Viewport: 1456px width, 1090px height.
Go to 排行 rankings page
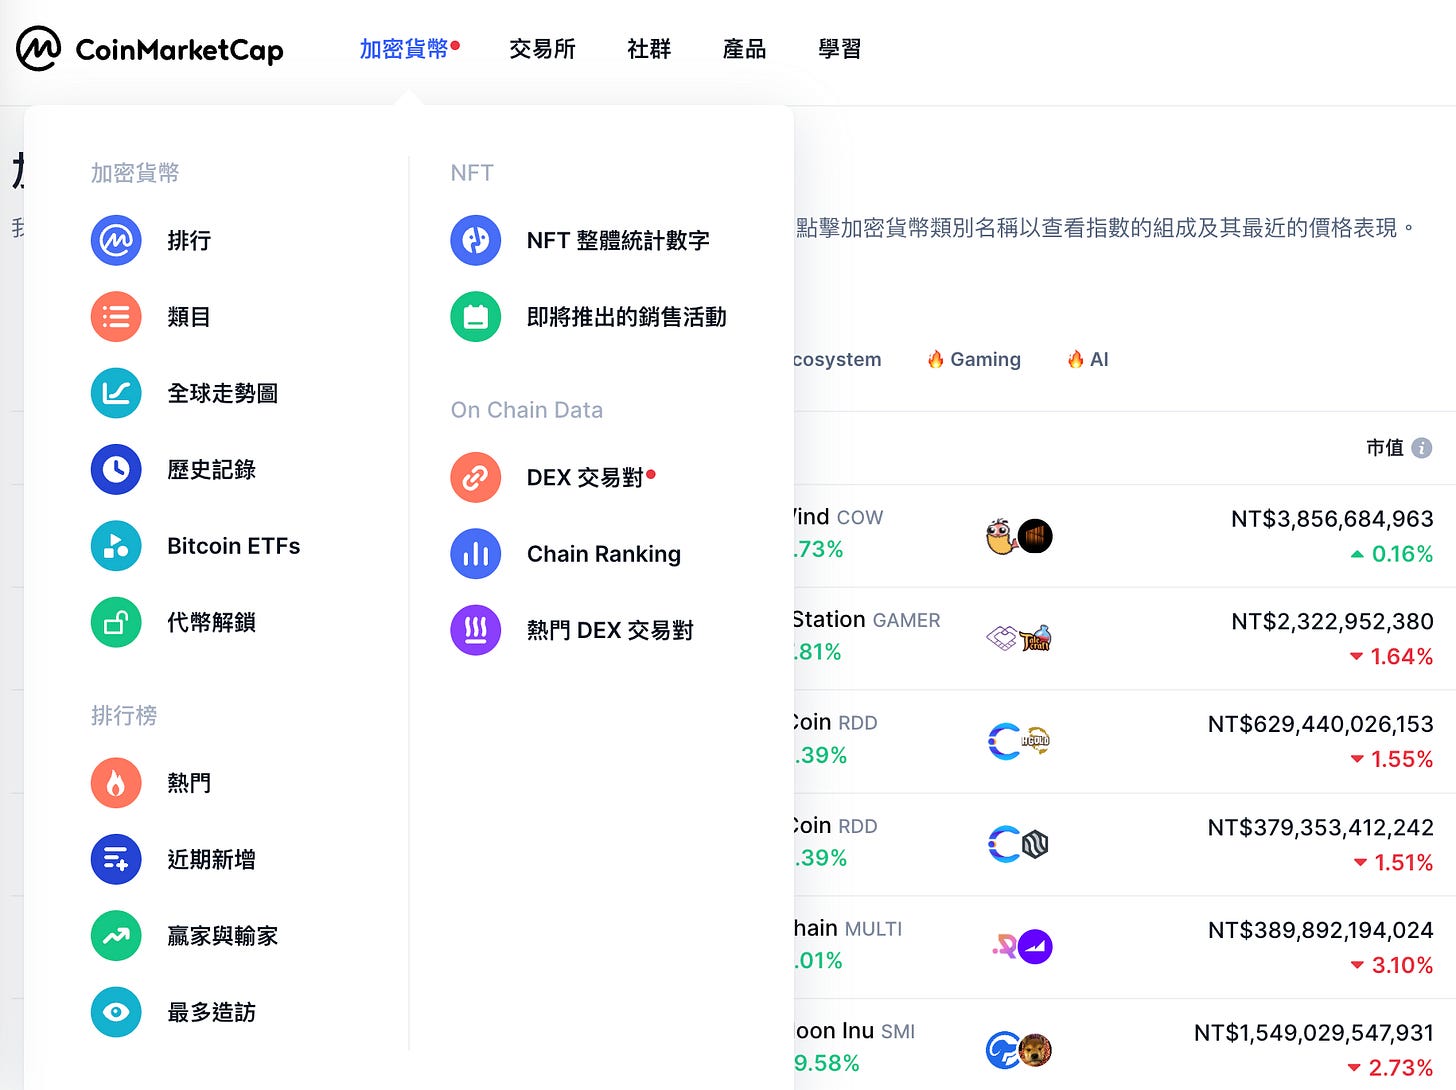pos(189,240)
